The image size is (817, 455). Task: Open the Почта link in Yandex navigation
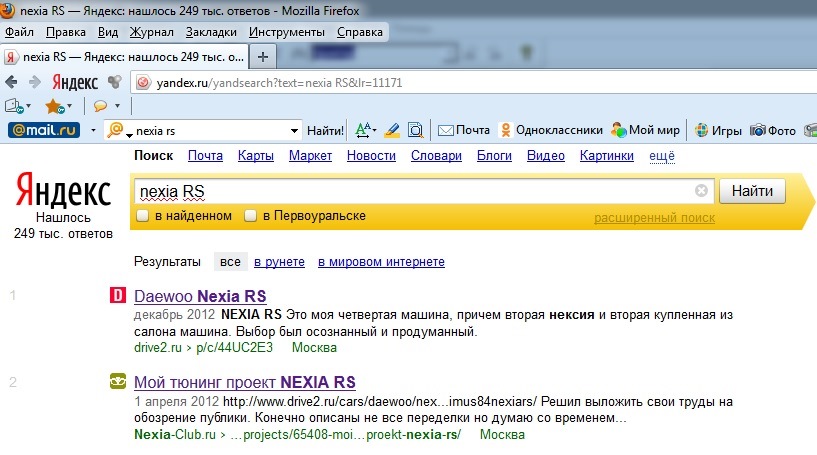point(205,156)
